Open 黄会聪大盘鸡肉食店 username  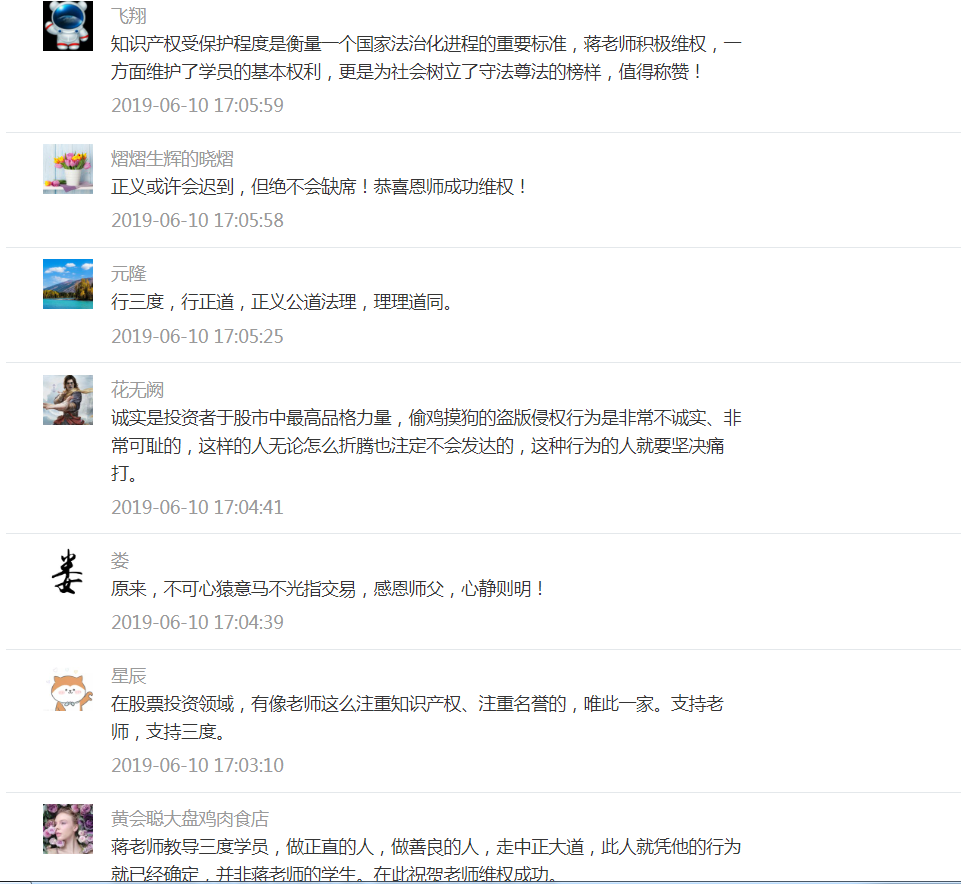(190, 819)
